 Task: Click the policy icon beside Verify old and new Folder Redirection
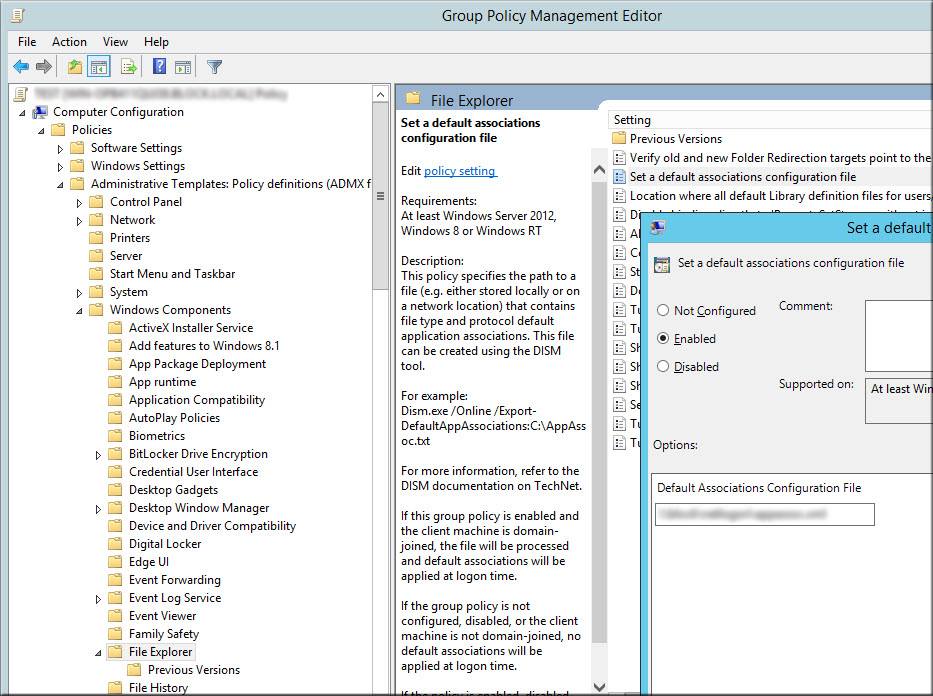[x=619, y=158]
